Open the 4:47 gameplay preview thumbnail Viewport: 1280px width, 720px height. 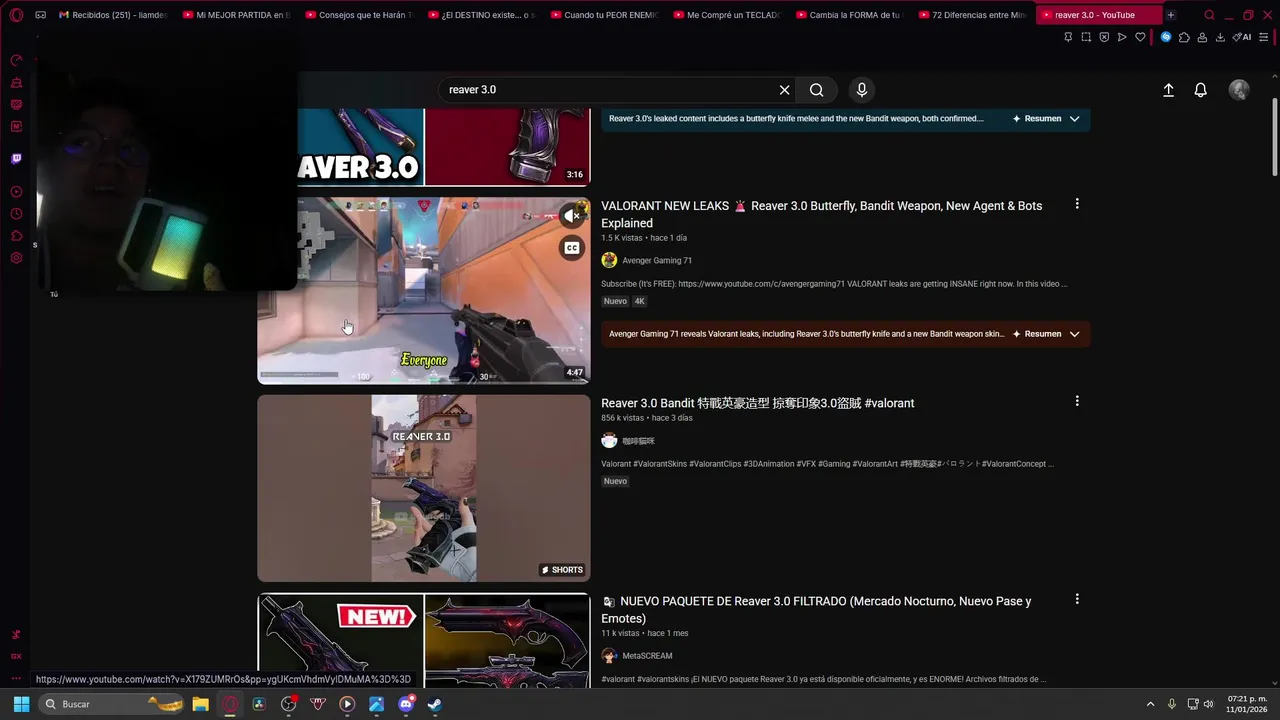pos(424,291)
